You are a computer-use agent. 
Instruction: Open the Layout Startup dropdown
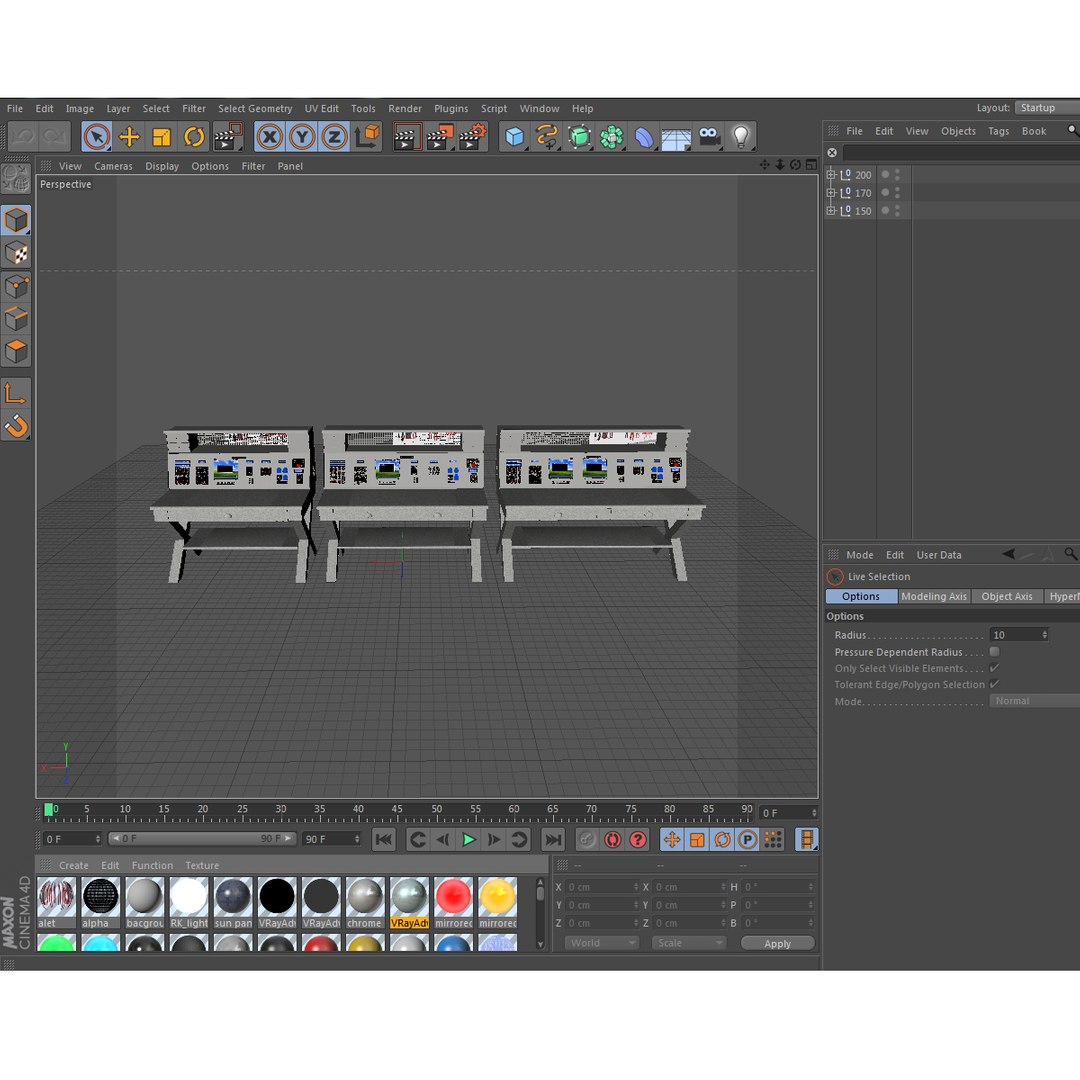[x=1047, y=108]
